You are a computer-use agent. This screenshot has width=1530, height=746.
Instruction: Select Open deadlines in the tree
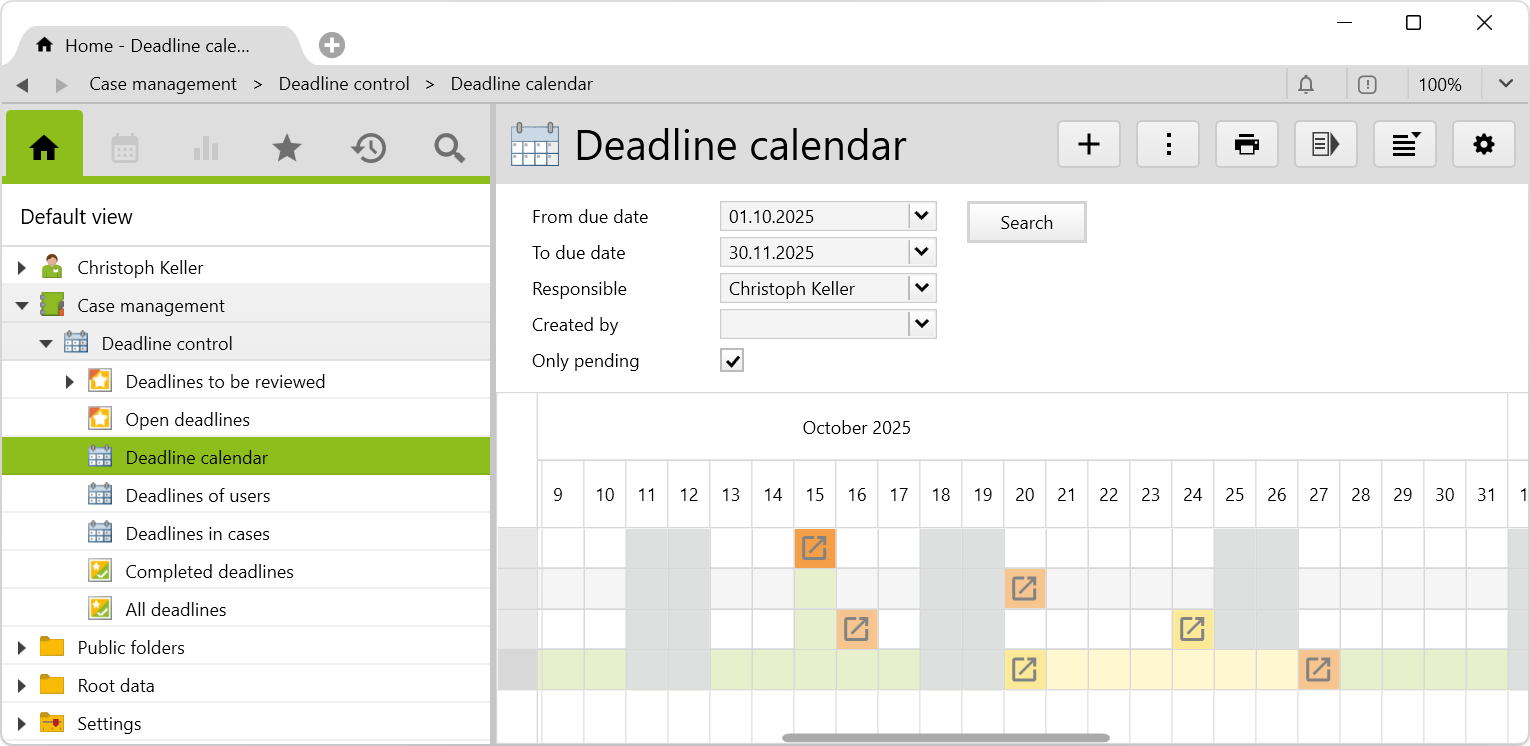tap(187, 420)
